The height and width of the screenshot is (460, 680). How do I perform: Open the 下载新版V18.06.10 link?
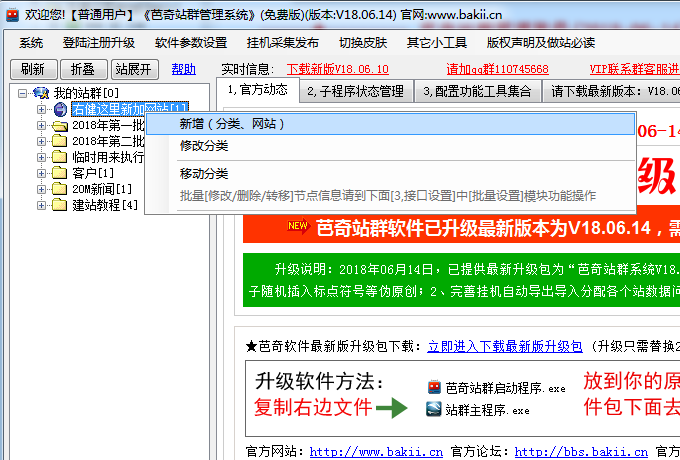coord(337,69)
